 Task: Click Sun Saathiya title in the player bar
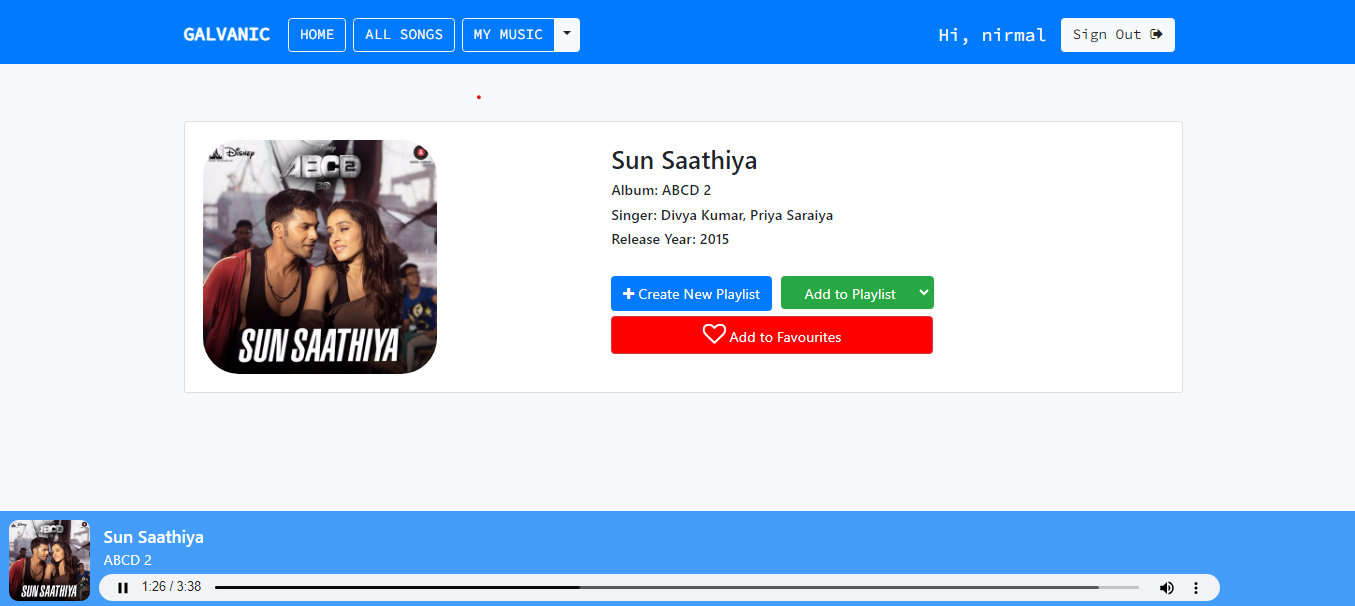point(153,537)
